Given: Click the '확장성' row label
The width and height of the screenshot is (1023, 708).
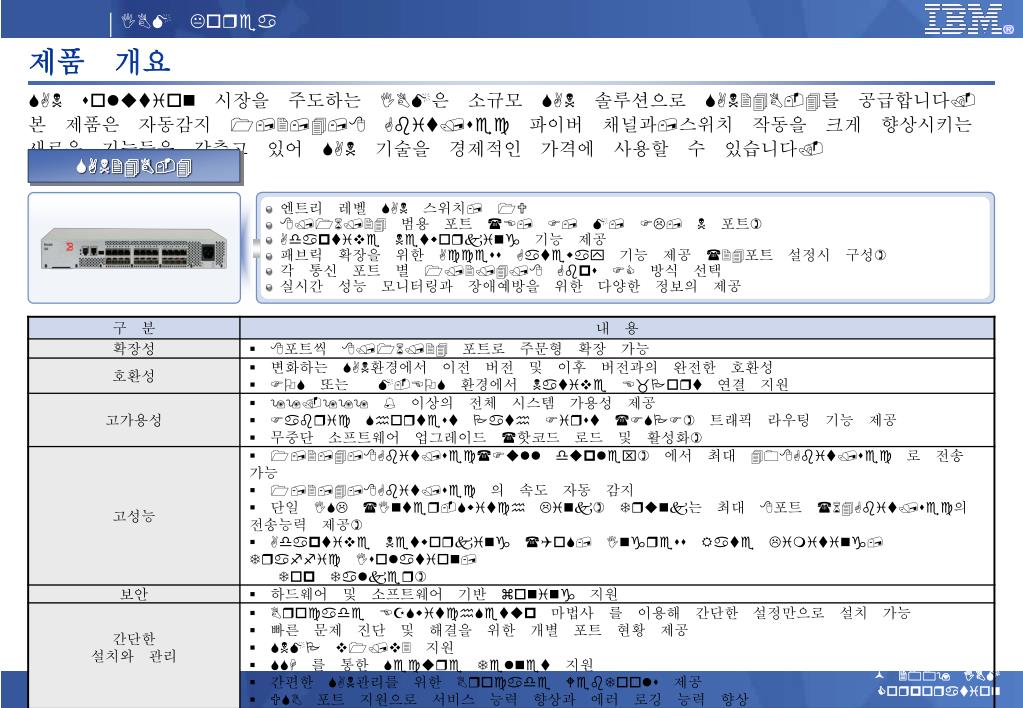Looking at the screenshot, I should point(134,348).
